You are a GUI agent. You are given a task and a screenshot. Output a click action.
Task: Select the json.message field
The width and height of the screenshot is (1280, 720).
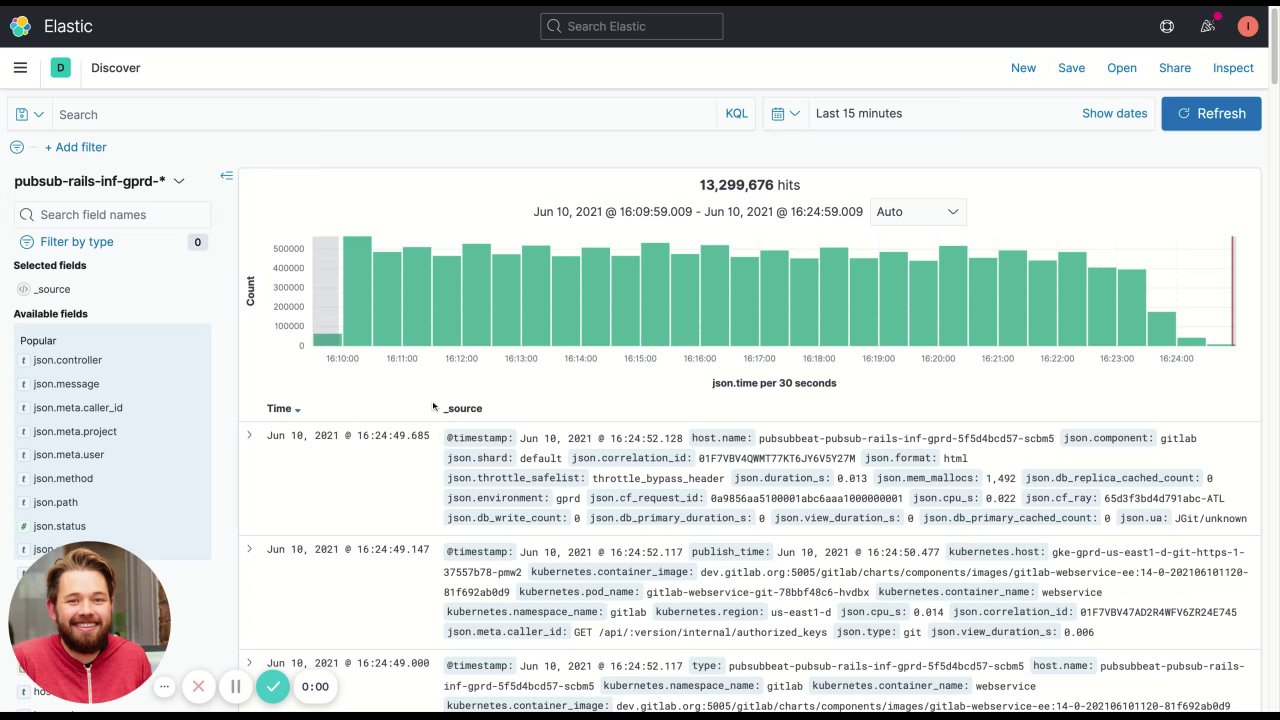click(66, 384)
